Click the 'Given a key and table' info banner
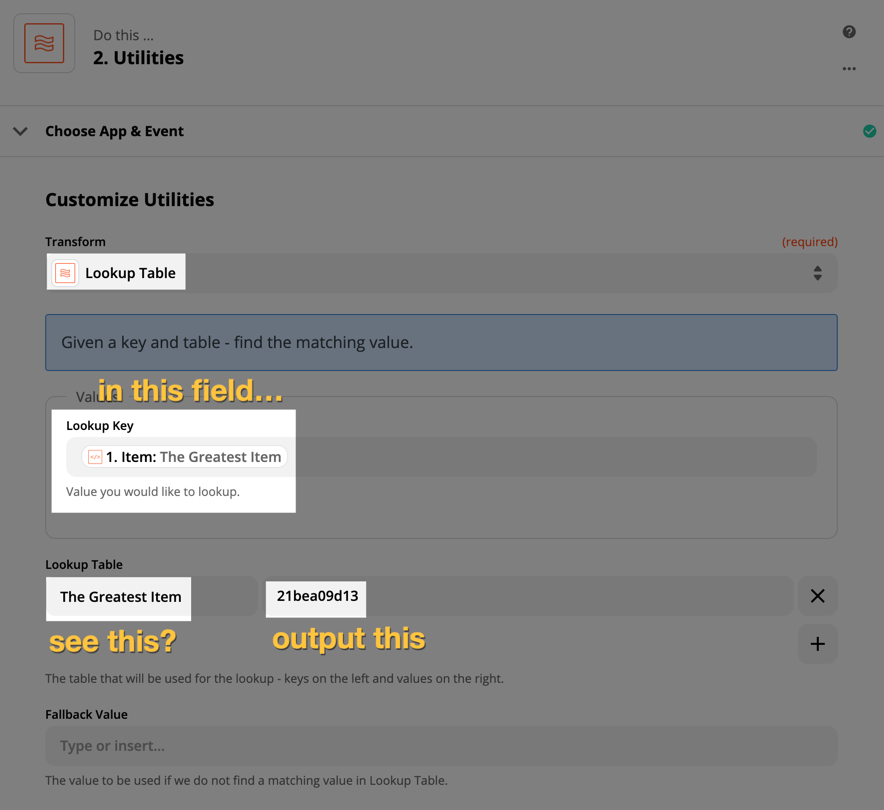 441,343
